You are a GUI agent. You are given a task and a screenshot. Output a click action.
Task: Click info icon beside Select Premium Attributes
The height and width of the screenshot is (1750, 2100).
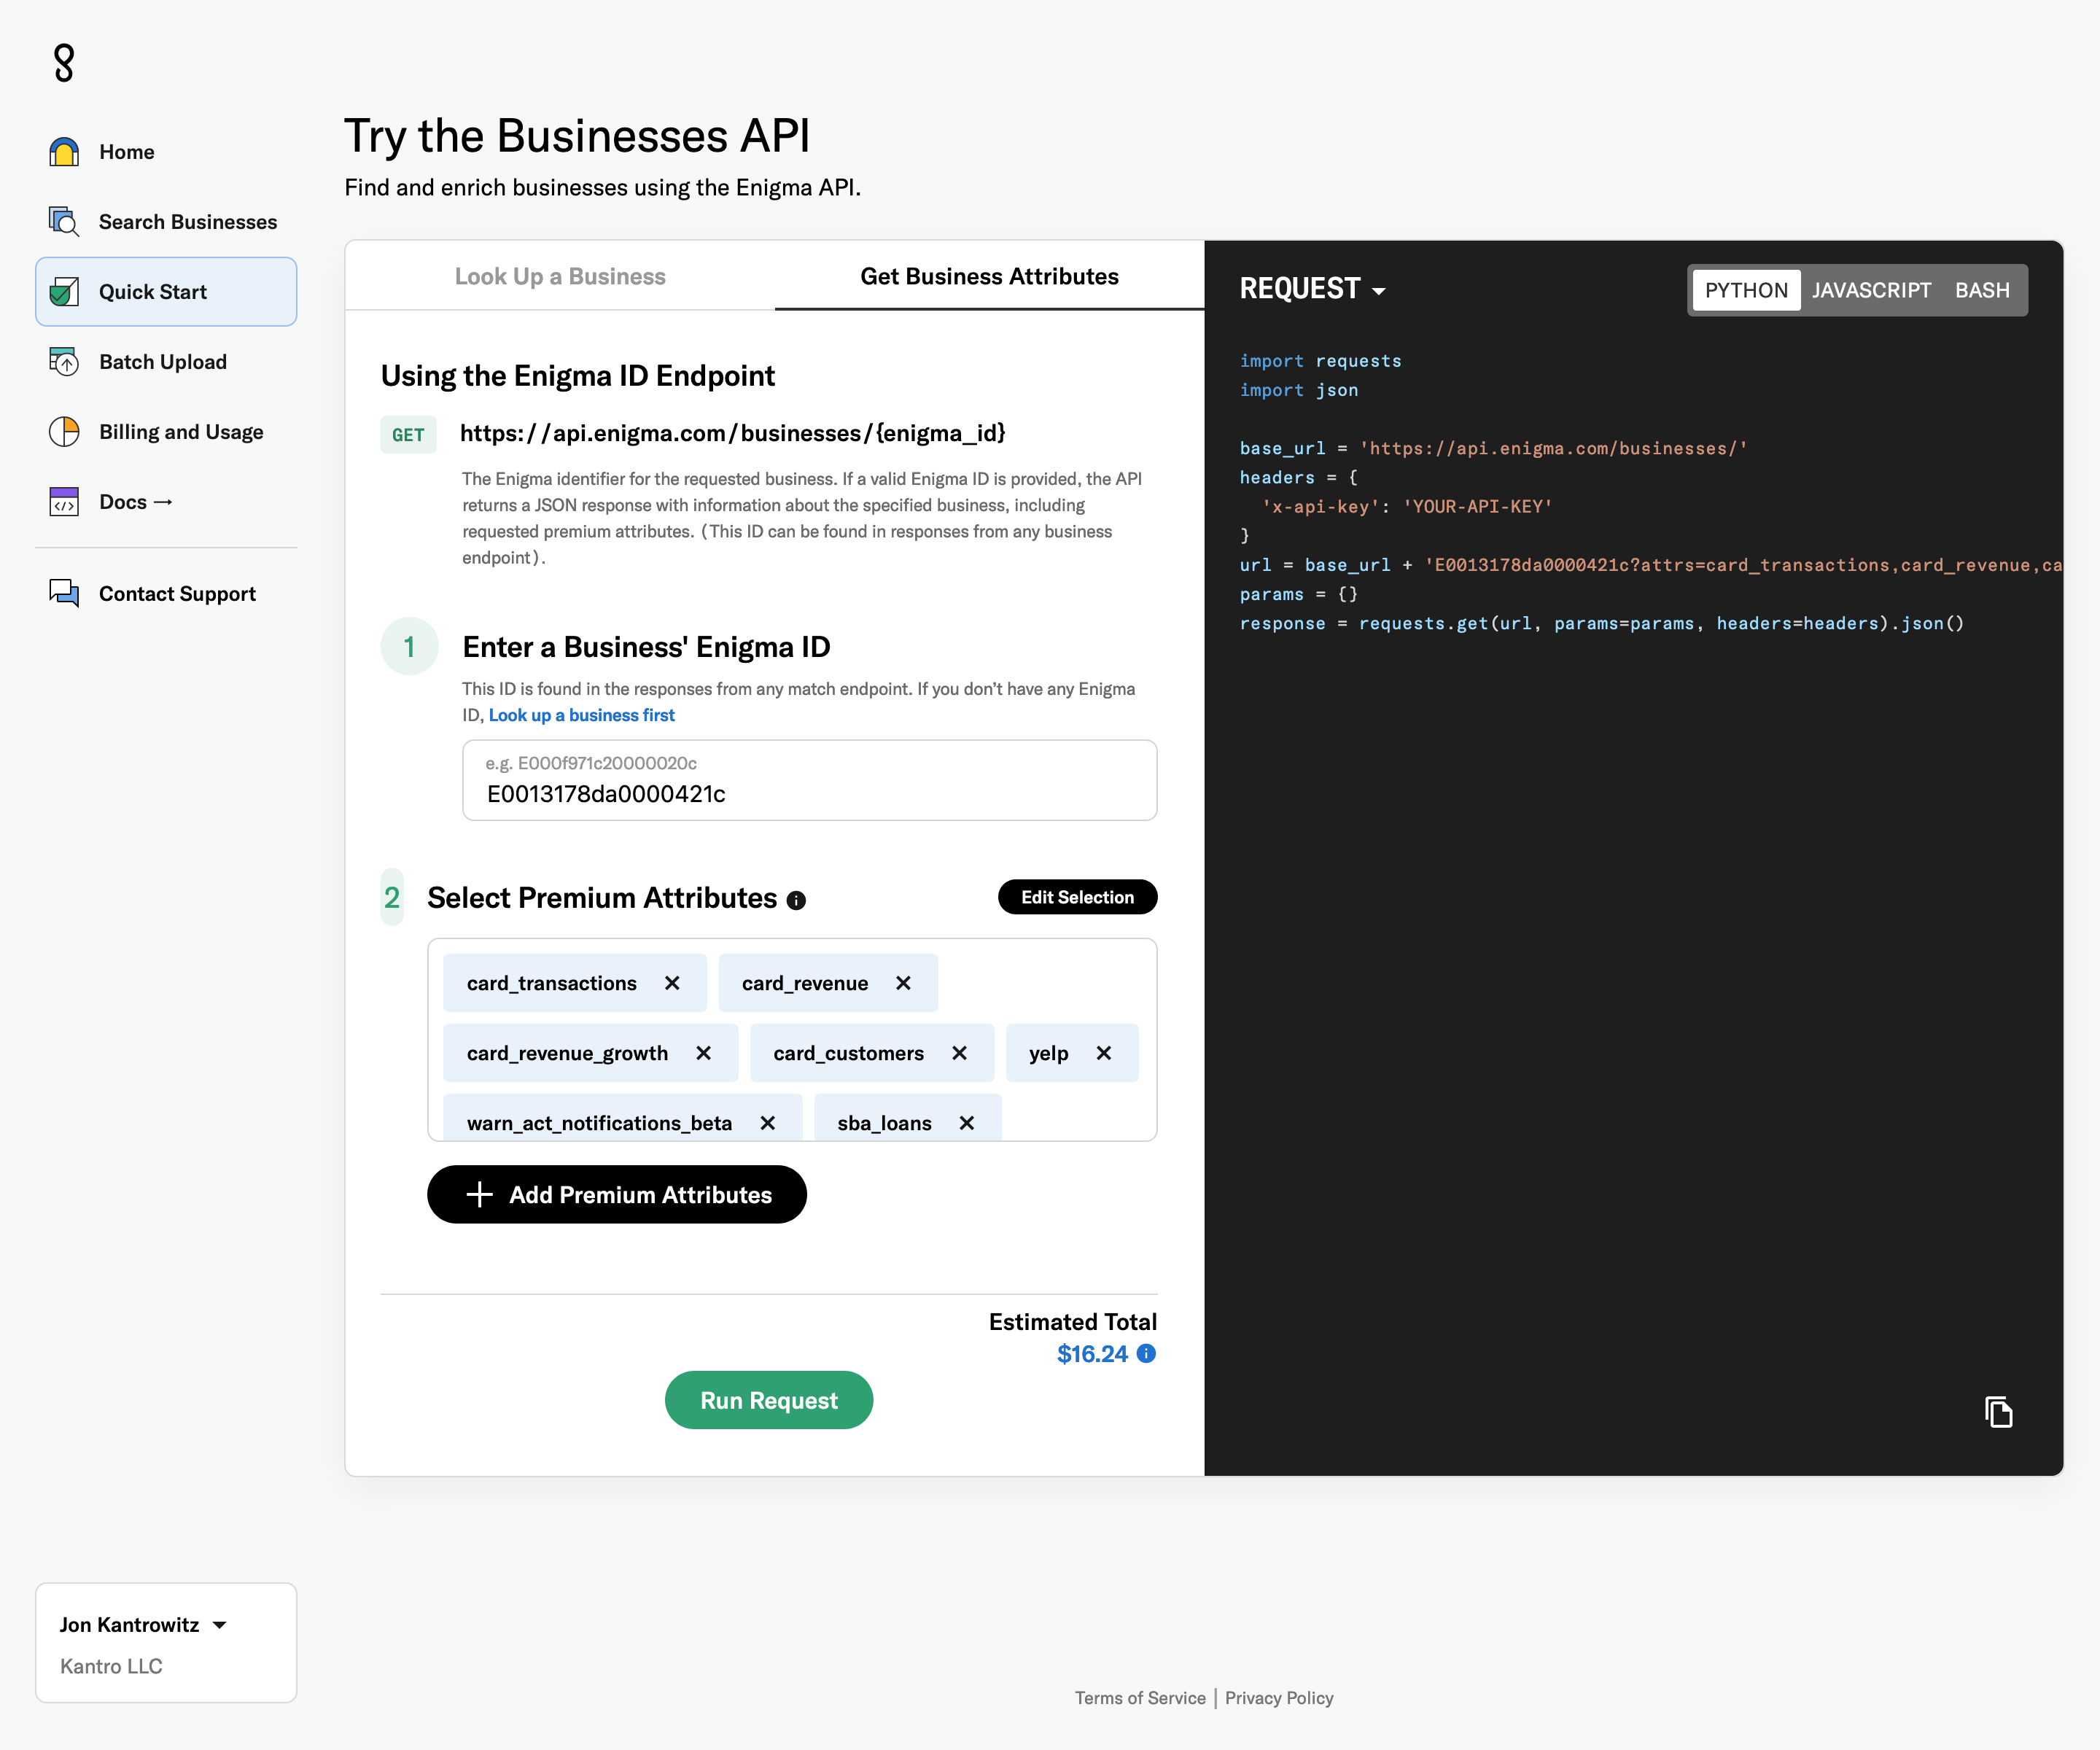tap(796, 900)
